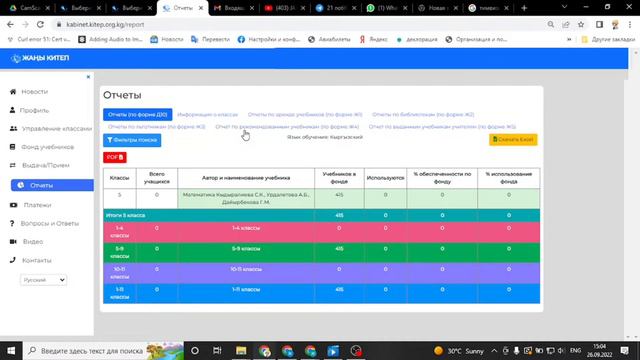
Task: Click the zoom magnifier icon in address bar
Action: pyautogui.click(x=551, y=24)
